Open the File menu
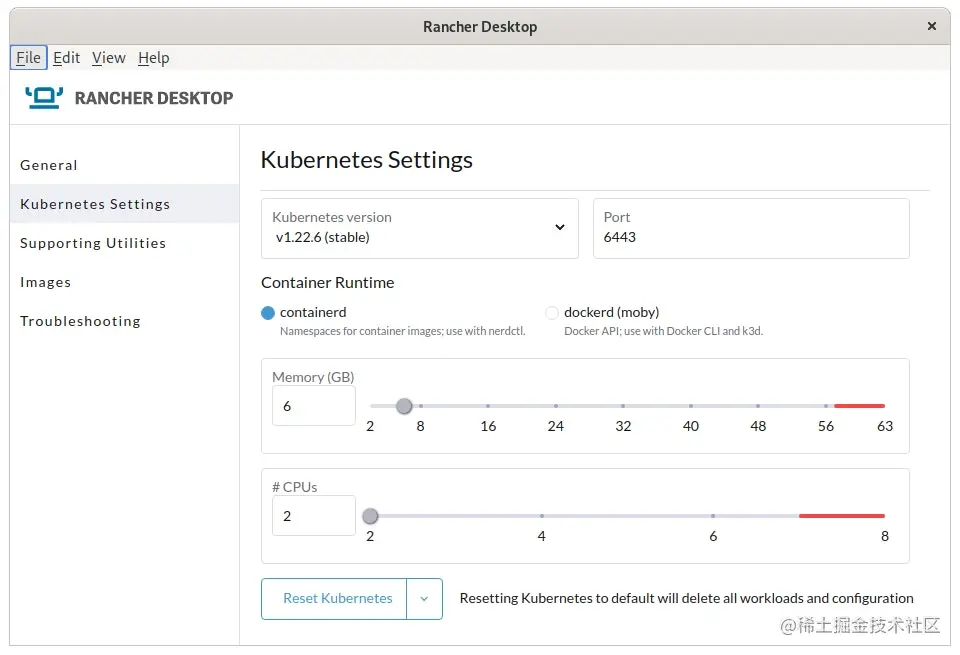This screenshot has width=960, height=655. (28, 58)
